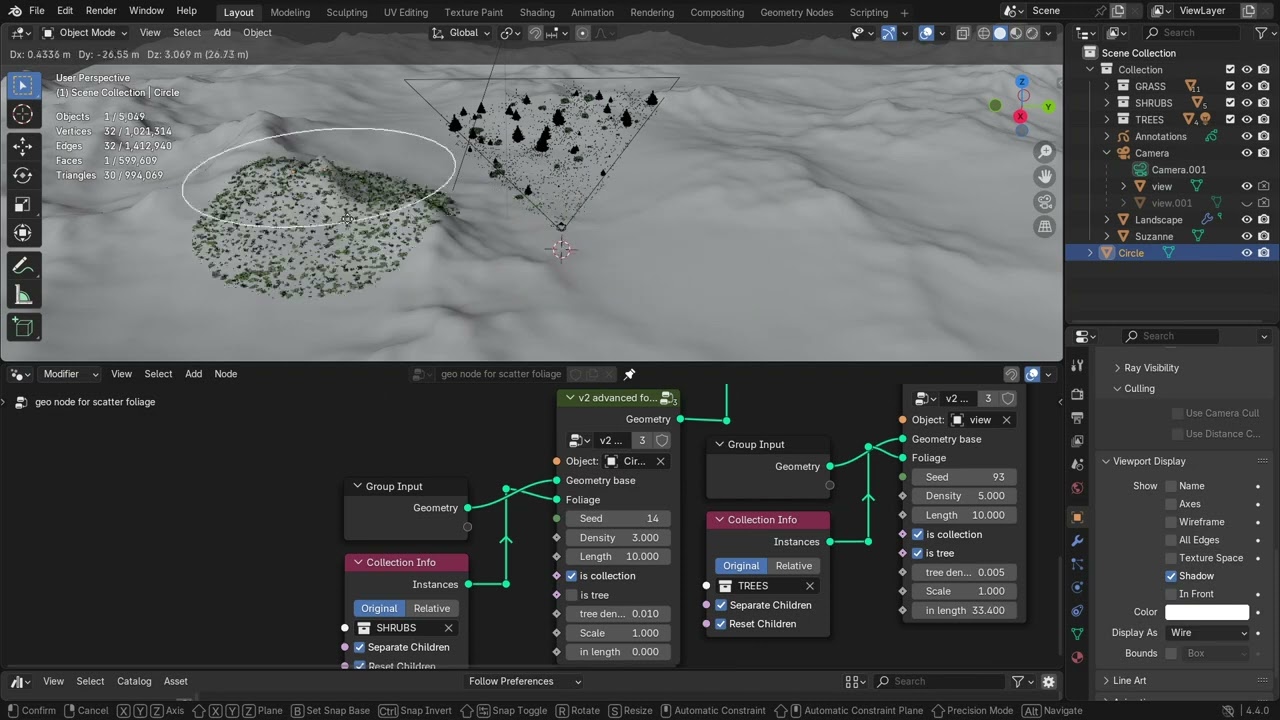
Task: Switch to the Geometry Nodes workspace tab
Action: pyautogui.click(x=796, y=12)
